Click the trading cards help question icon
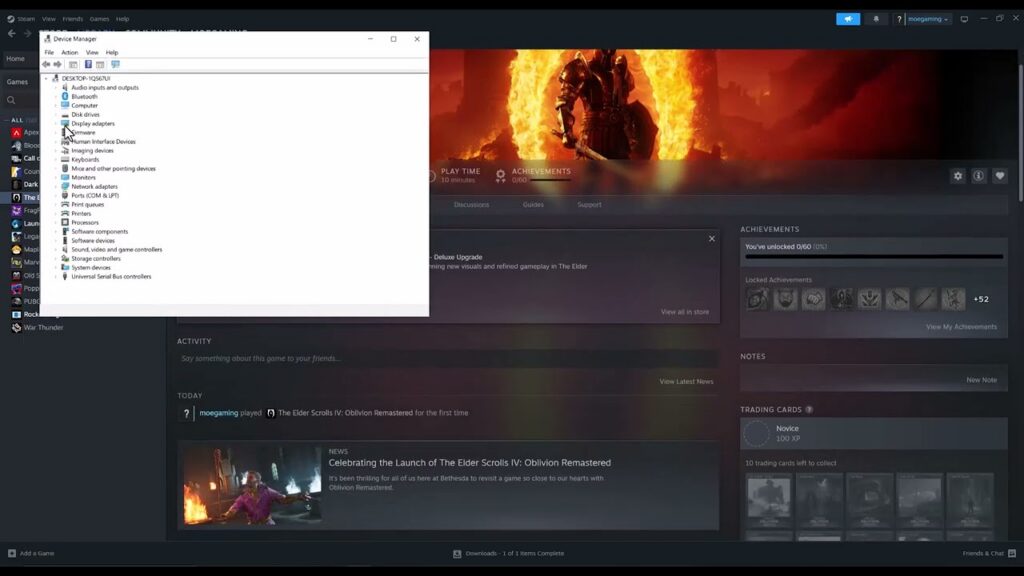The image size is (1024, 576). 809,410
